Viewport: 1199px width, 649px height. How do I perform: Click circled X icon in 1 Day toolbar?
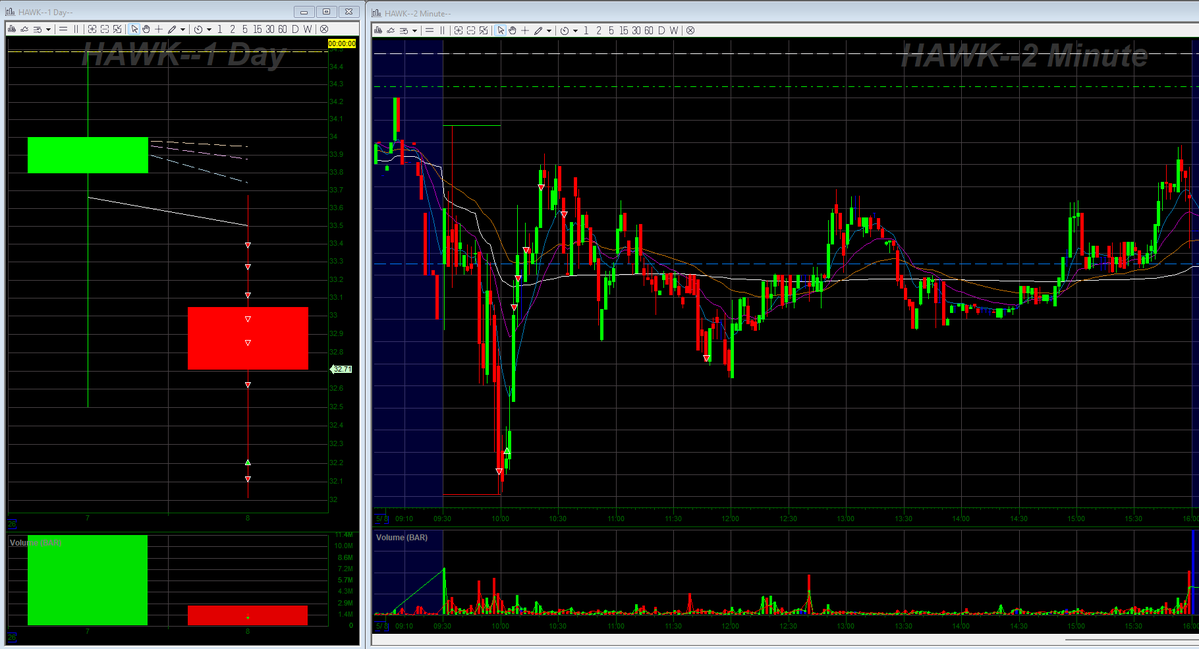(323, 29)
